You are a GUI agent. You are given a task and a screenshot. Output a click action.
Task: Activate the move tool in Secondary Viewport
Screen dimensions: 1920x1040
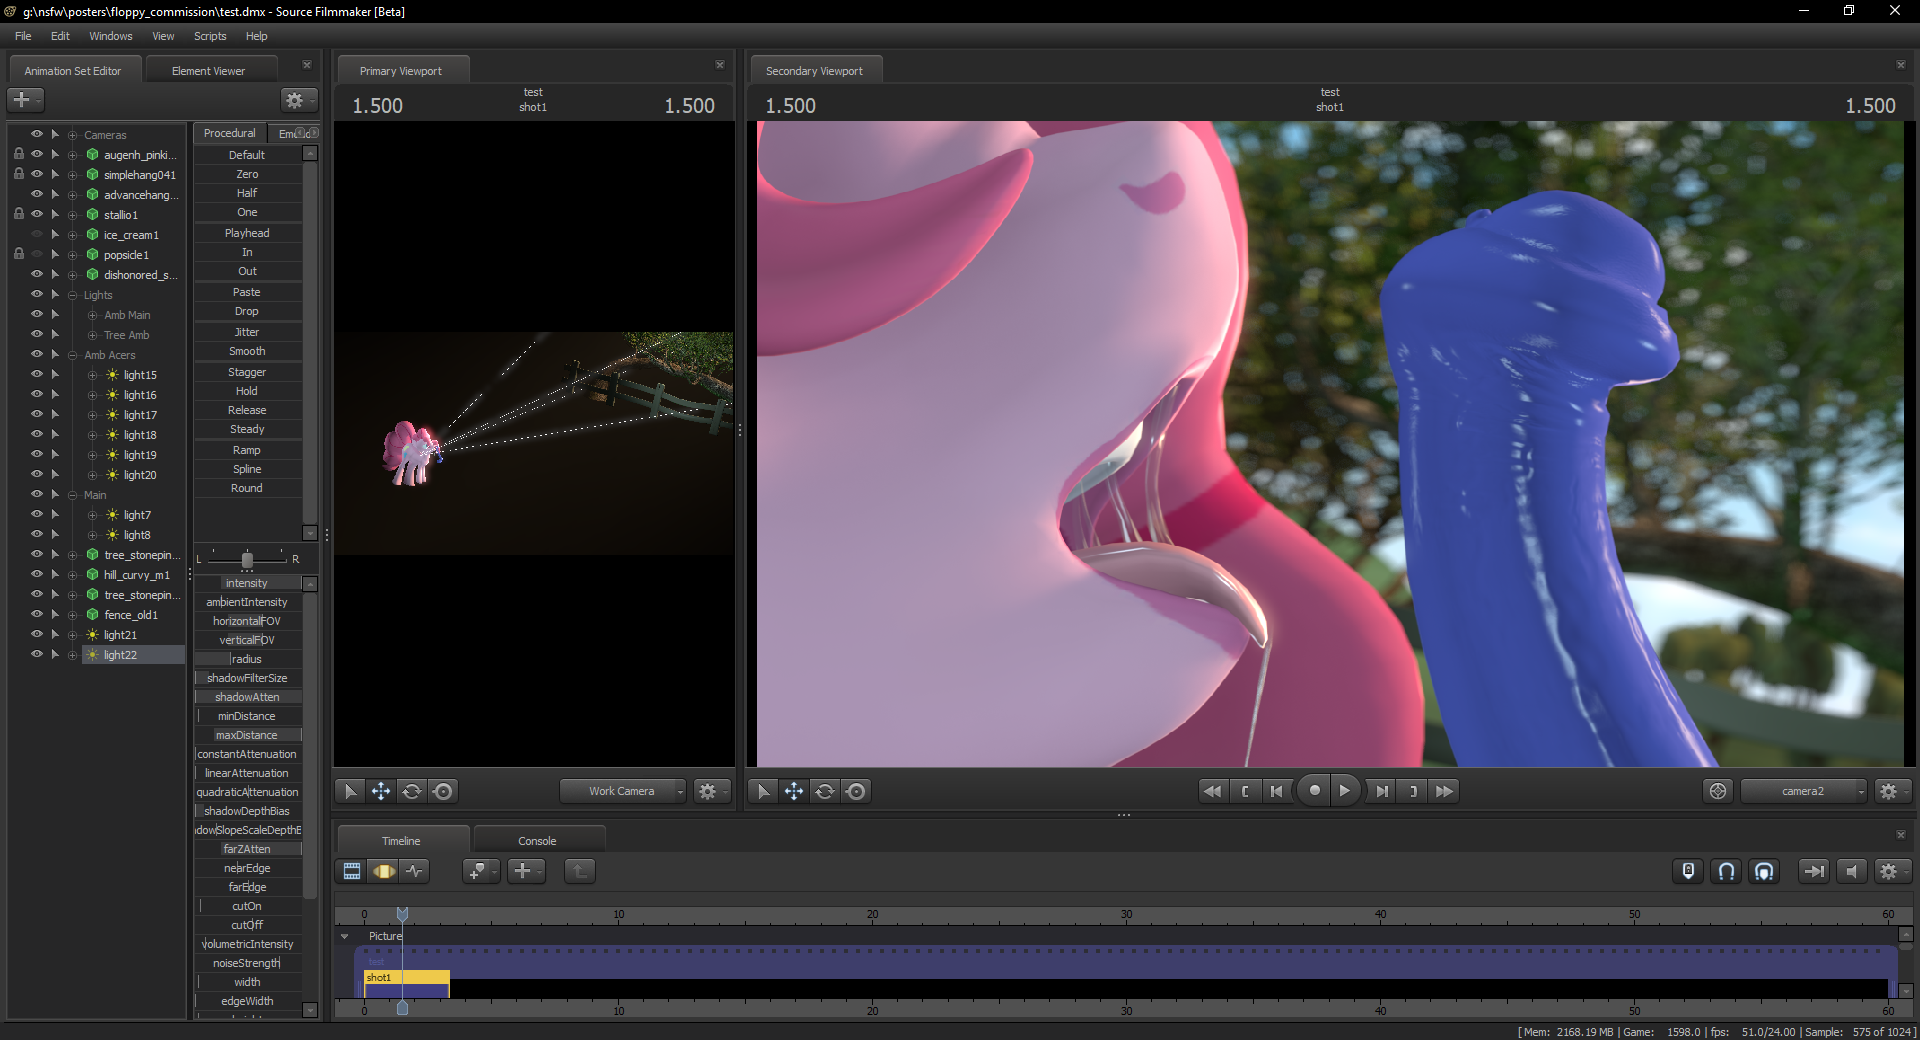794,791
